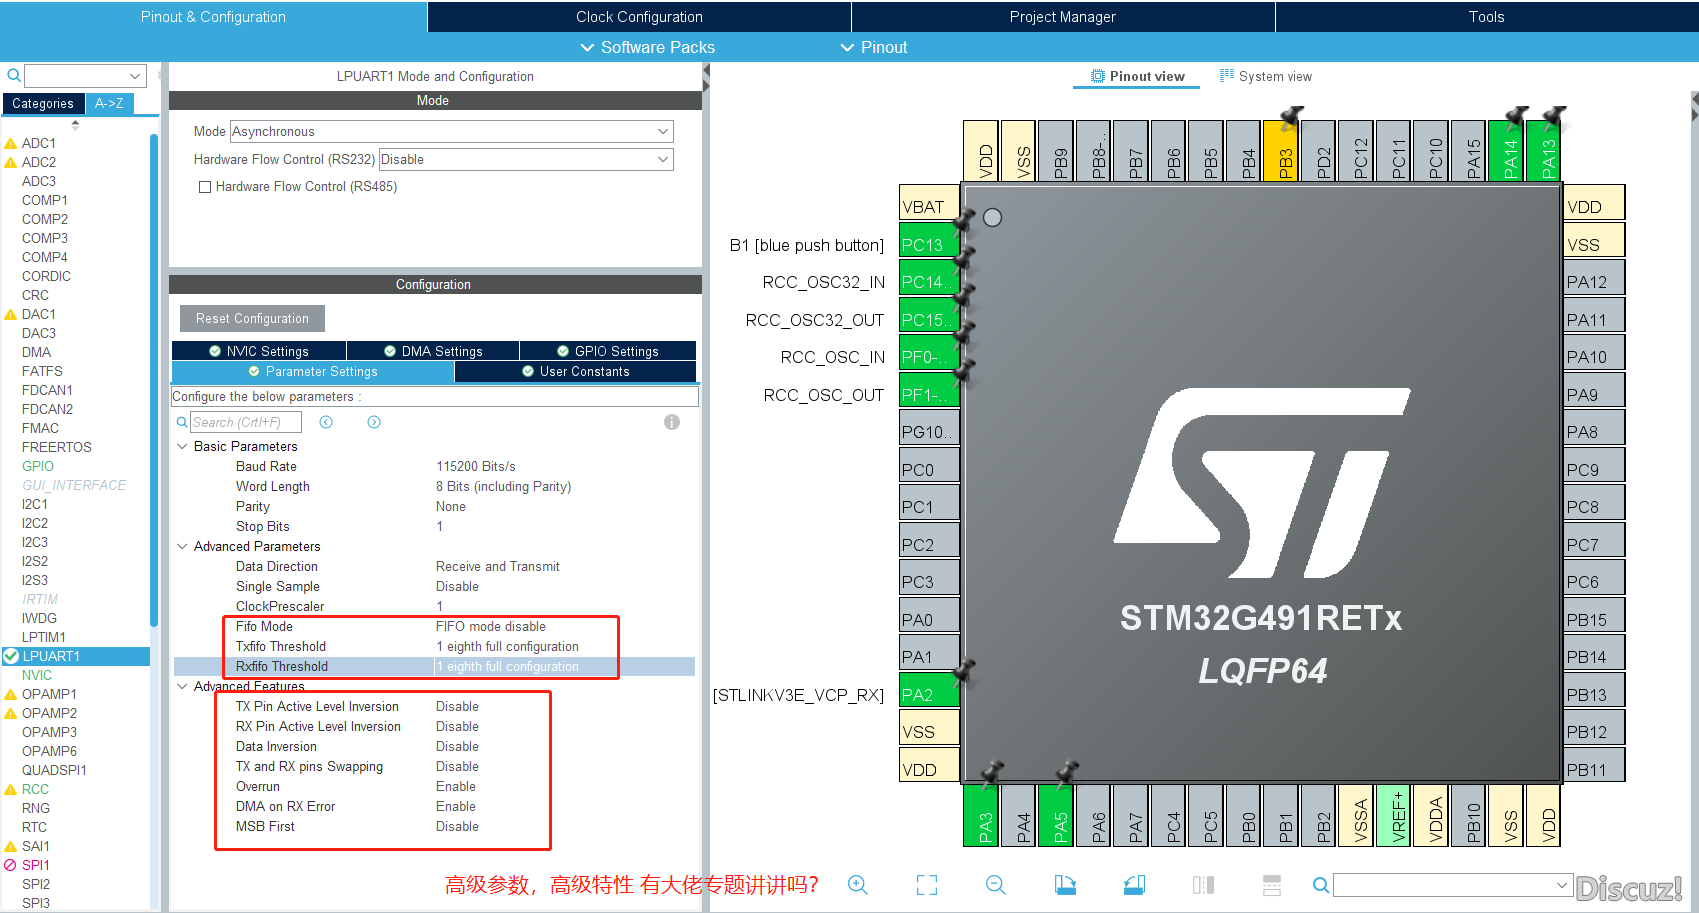Screen dimensions: 1699x913
Task: Select FREERTOS in the peripheral list
Action: click(x=57, y=447)
